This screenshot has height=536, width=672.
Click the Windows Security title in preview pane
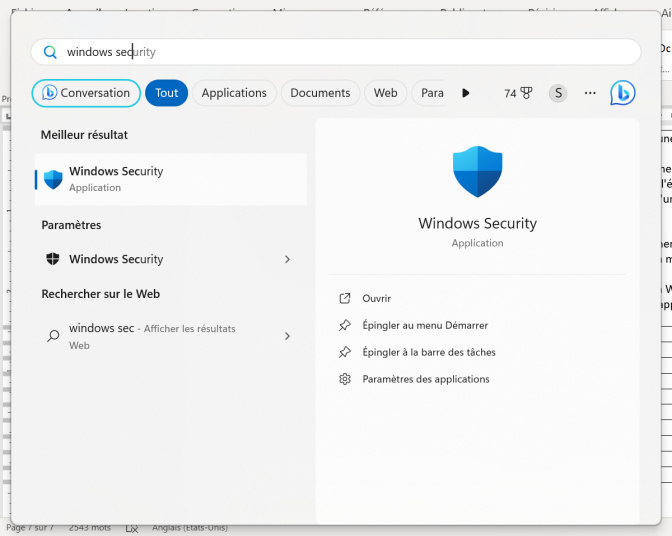(477, 223)
